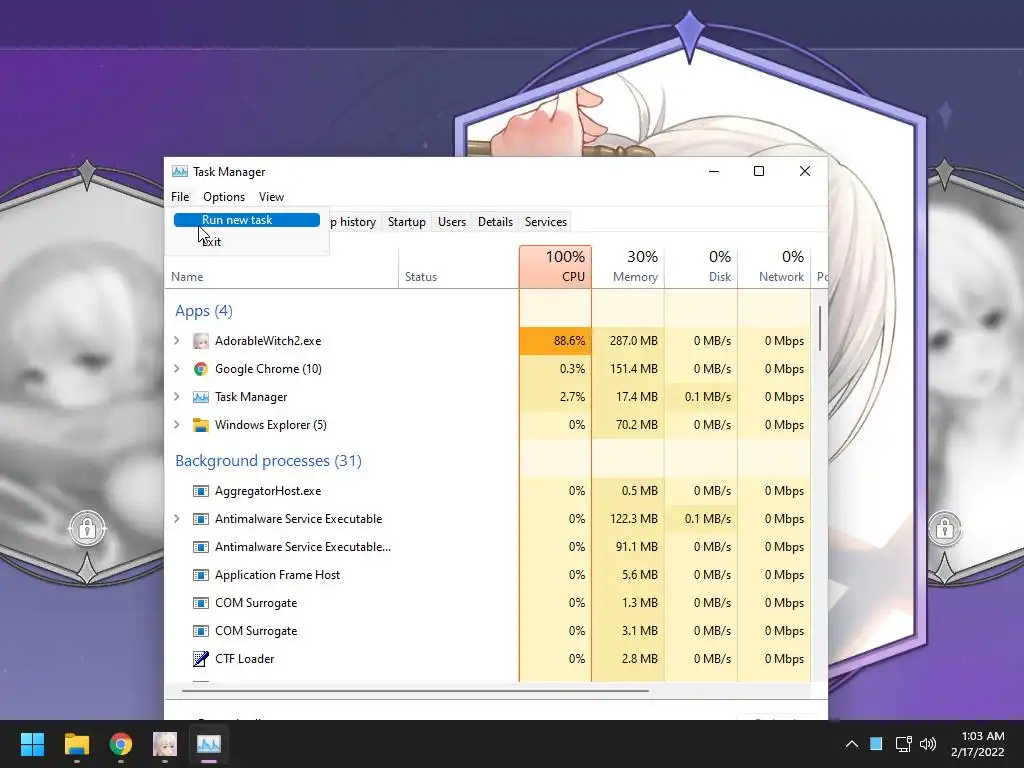Click the Task Manager process row icon
The image size is (1024, 768).
click(x=200, y=397)
